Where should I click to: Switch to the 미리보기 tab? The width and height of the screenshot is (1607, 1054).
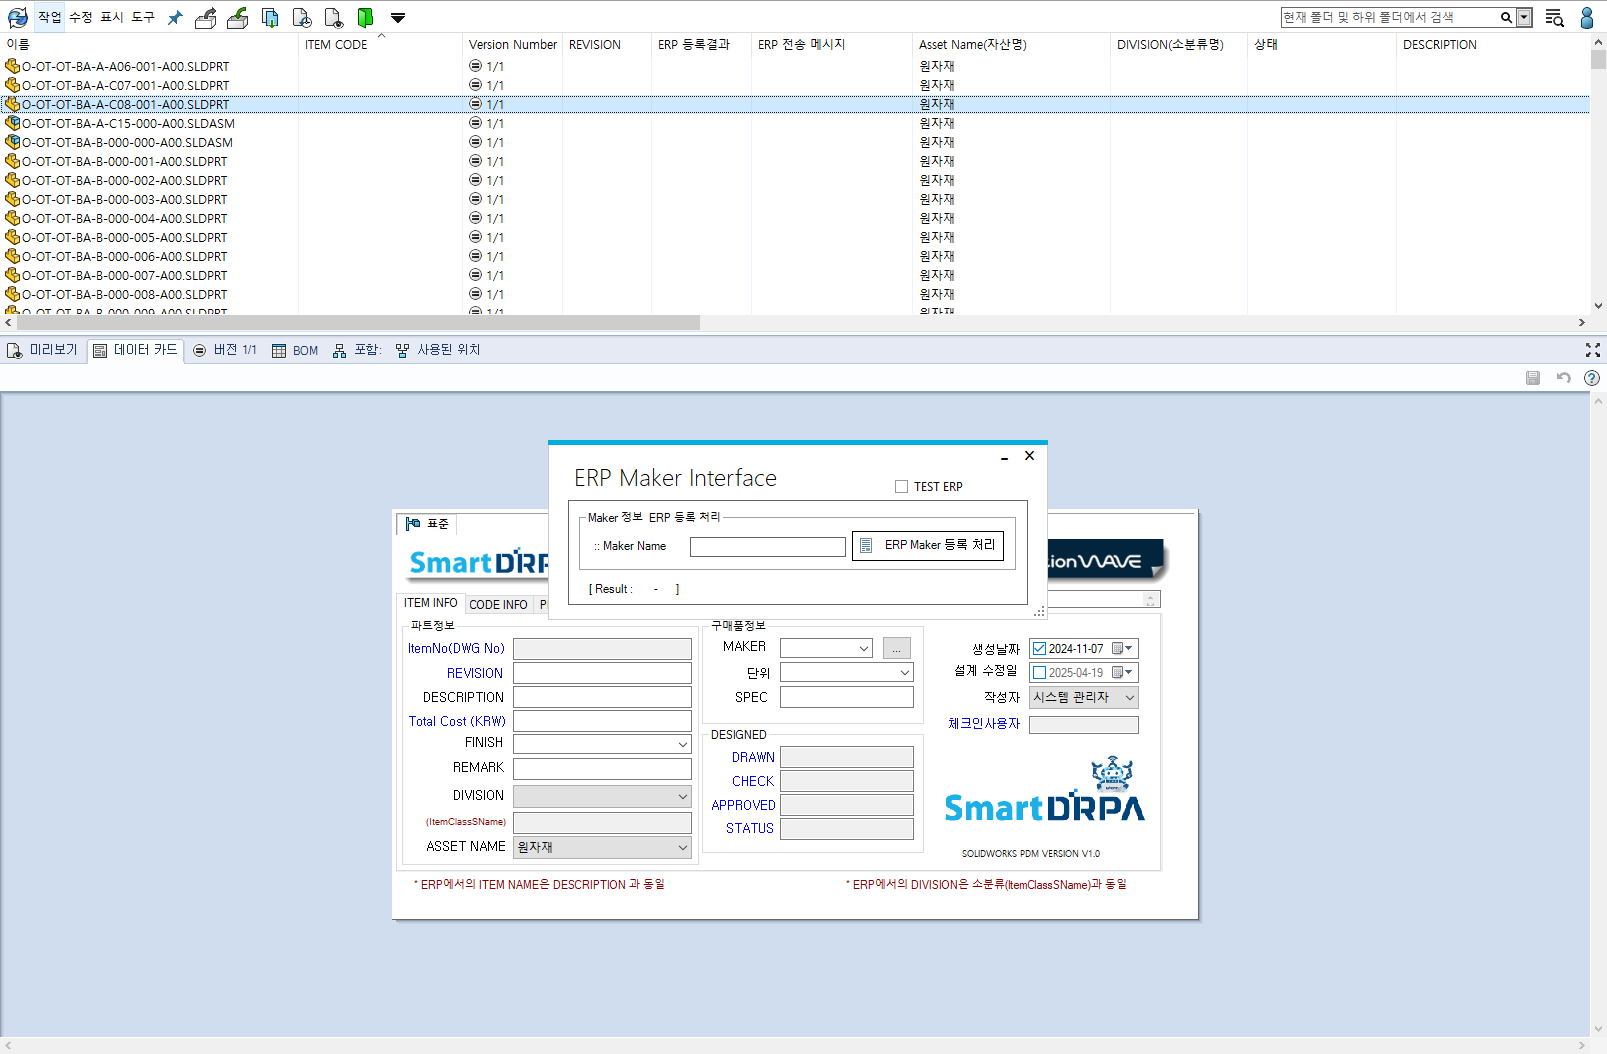(42, 350)
